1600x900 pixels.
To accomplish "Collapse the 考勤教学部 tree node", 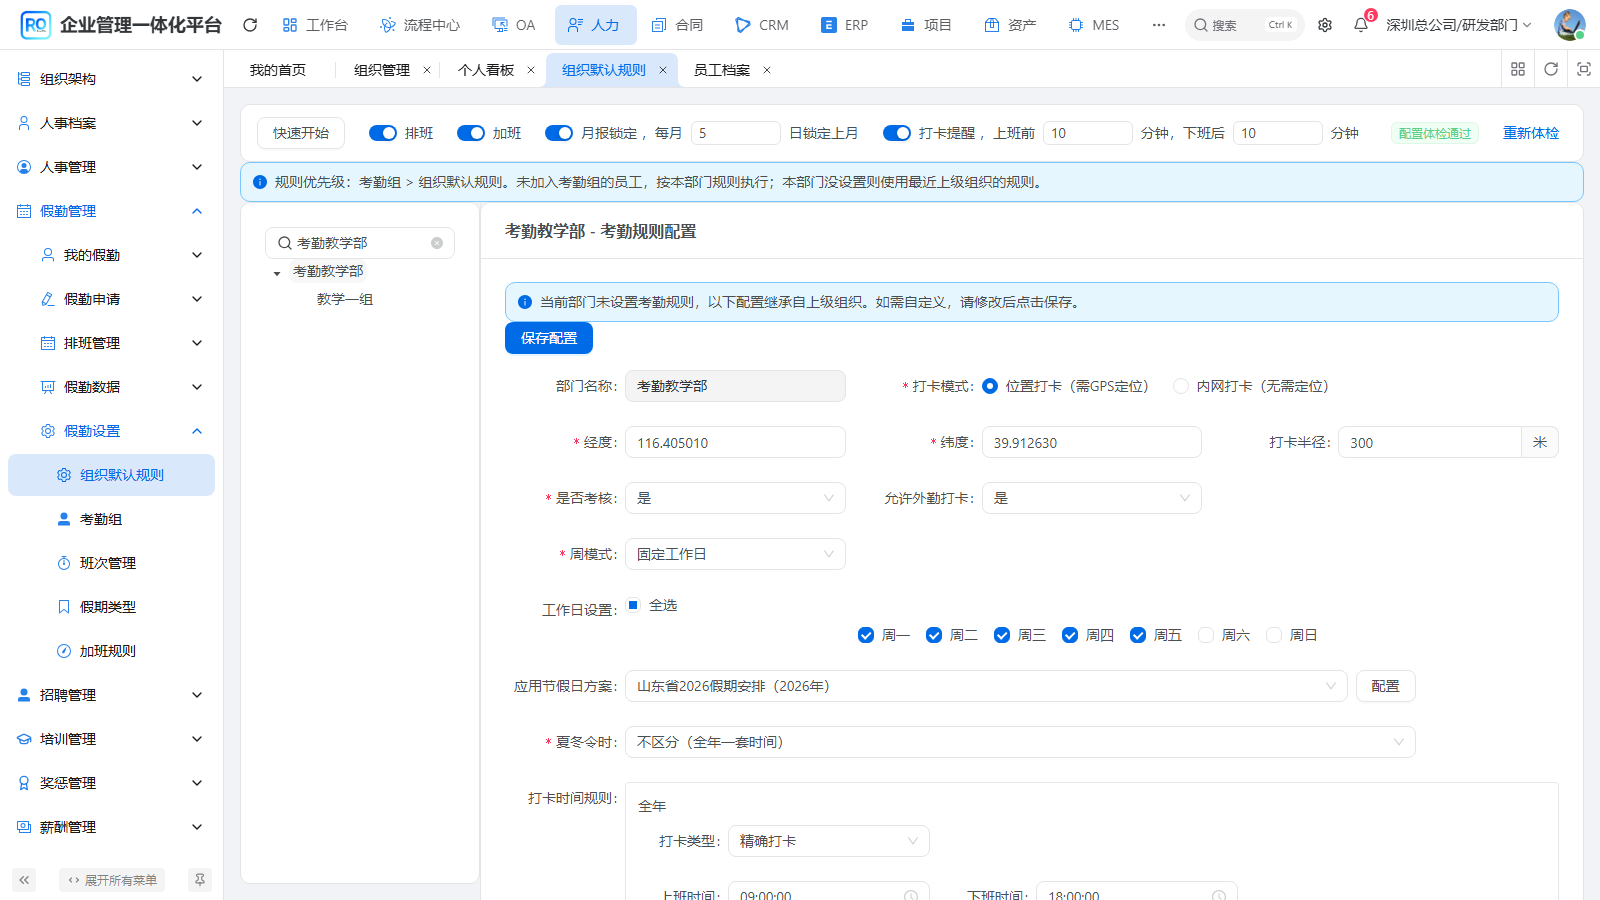I will 277,273.
